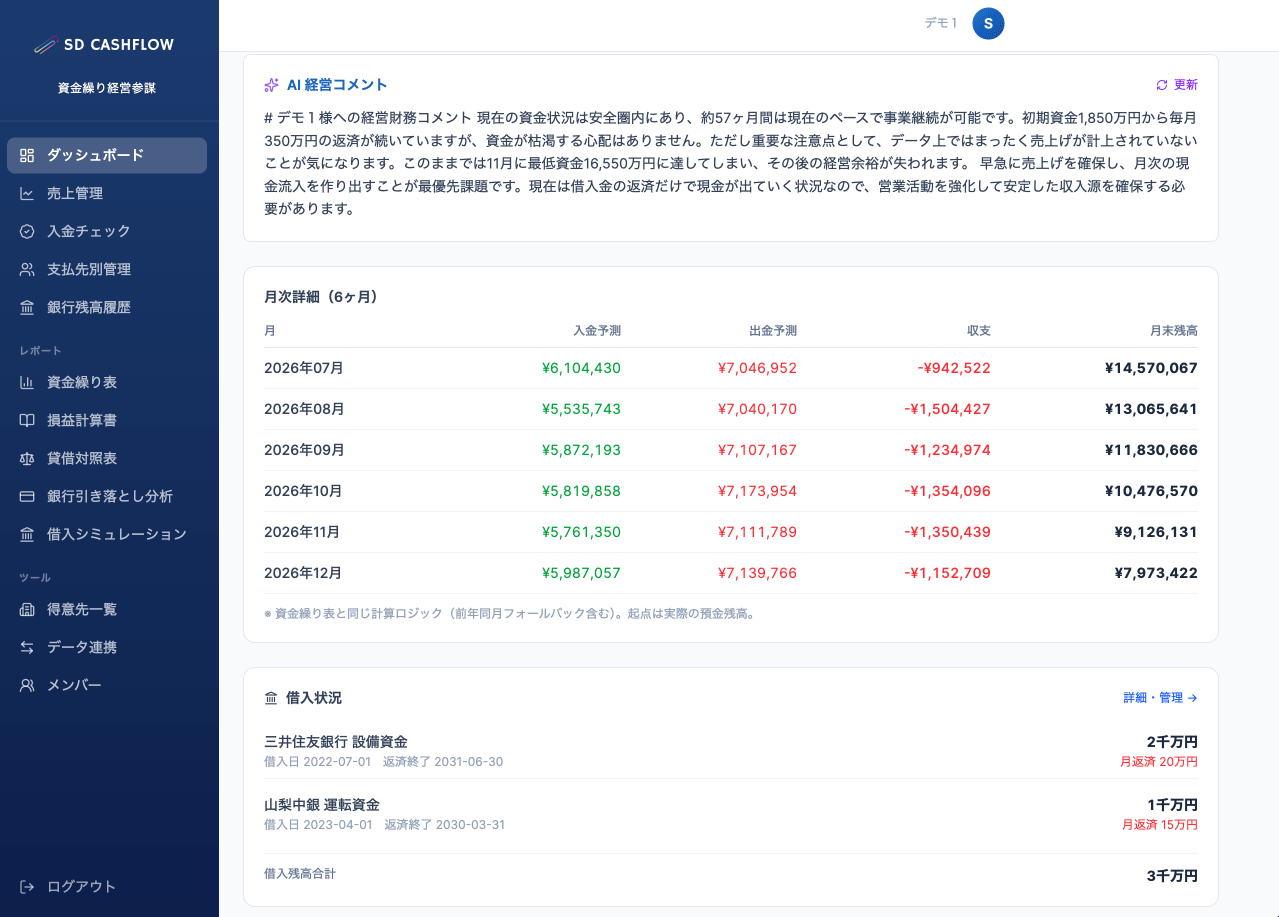Image resolution: width=1279 pixels, height=917 pixels.
Task: Click the SD CASHFLOW brand title
Action: (118, 45)
